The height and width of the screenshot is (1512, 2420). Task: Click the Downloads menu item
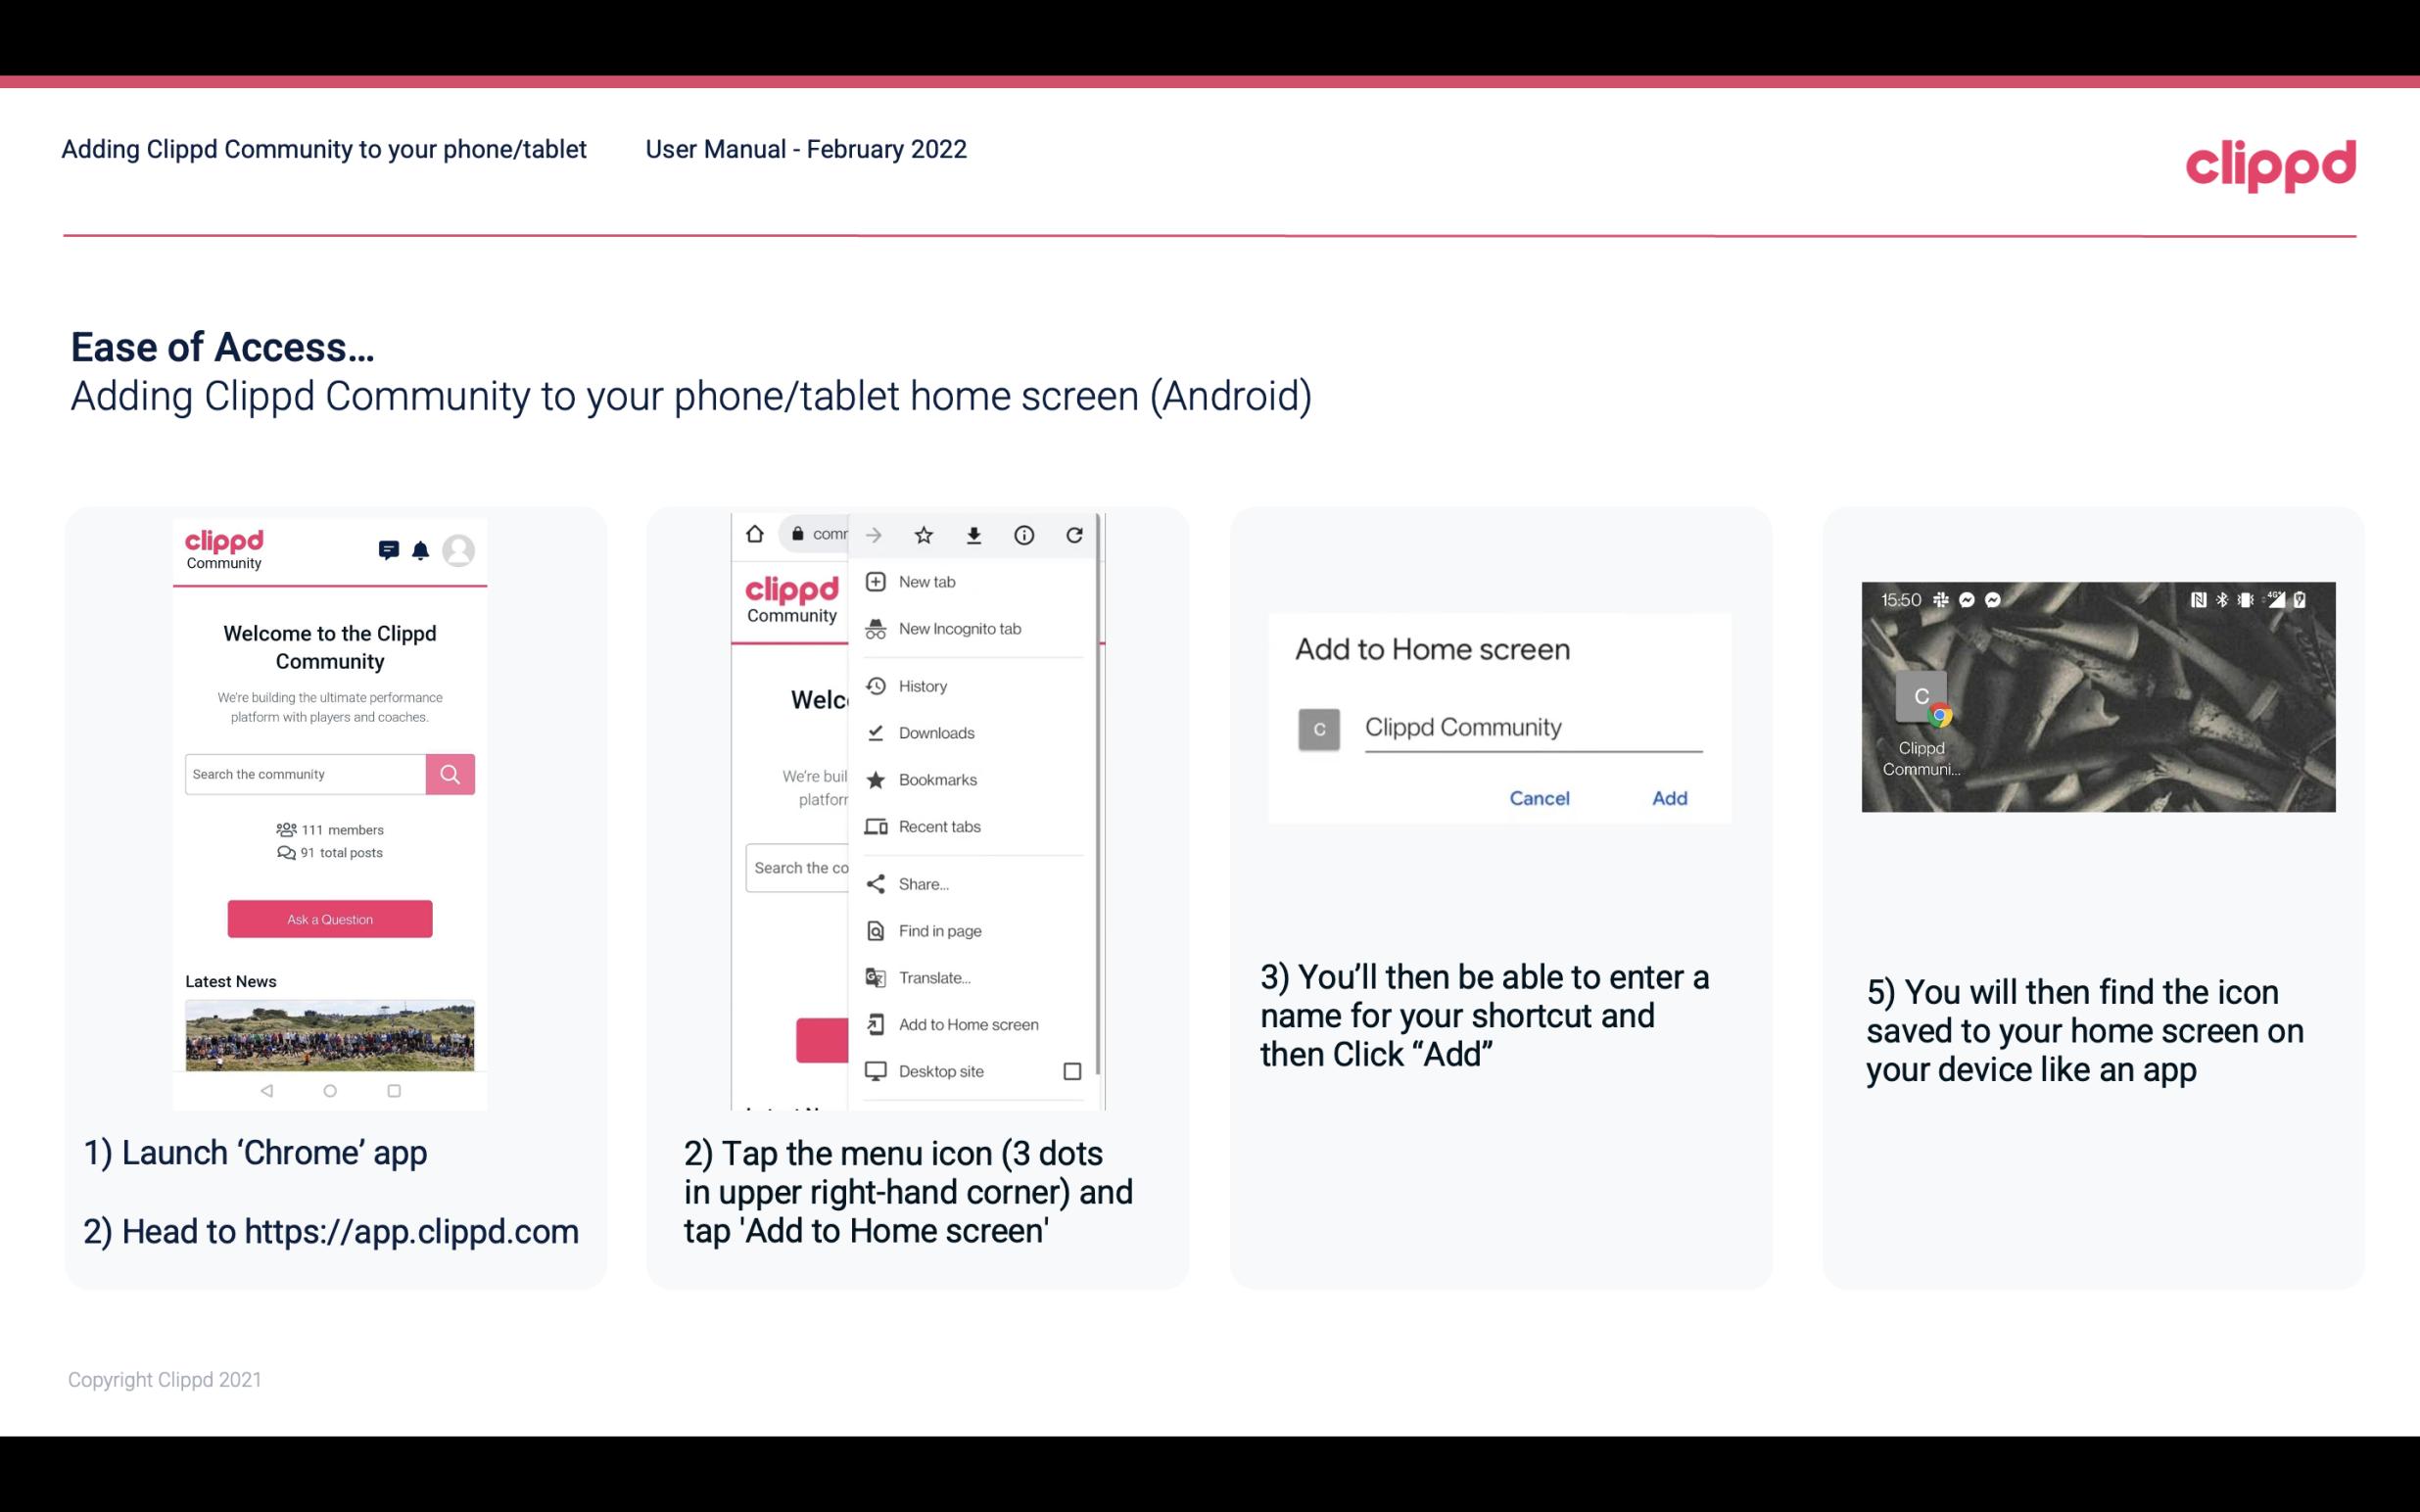[x=935, y=732]
